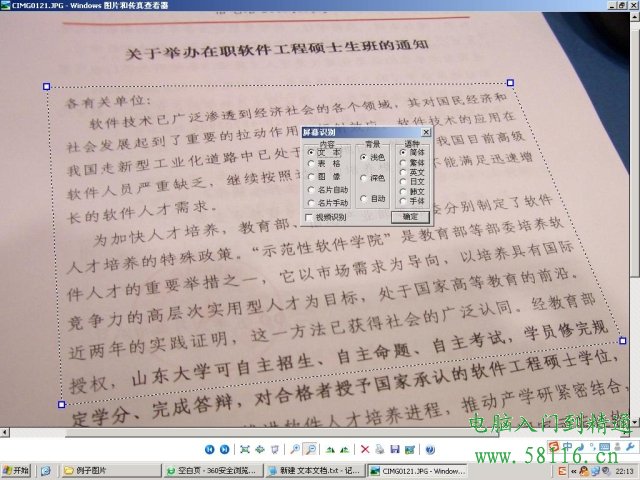Open the viewer Help icon

click(x=430, y=450)
